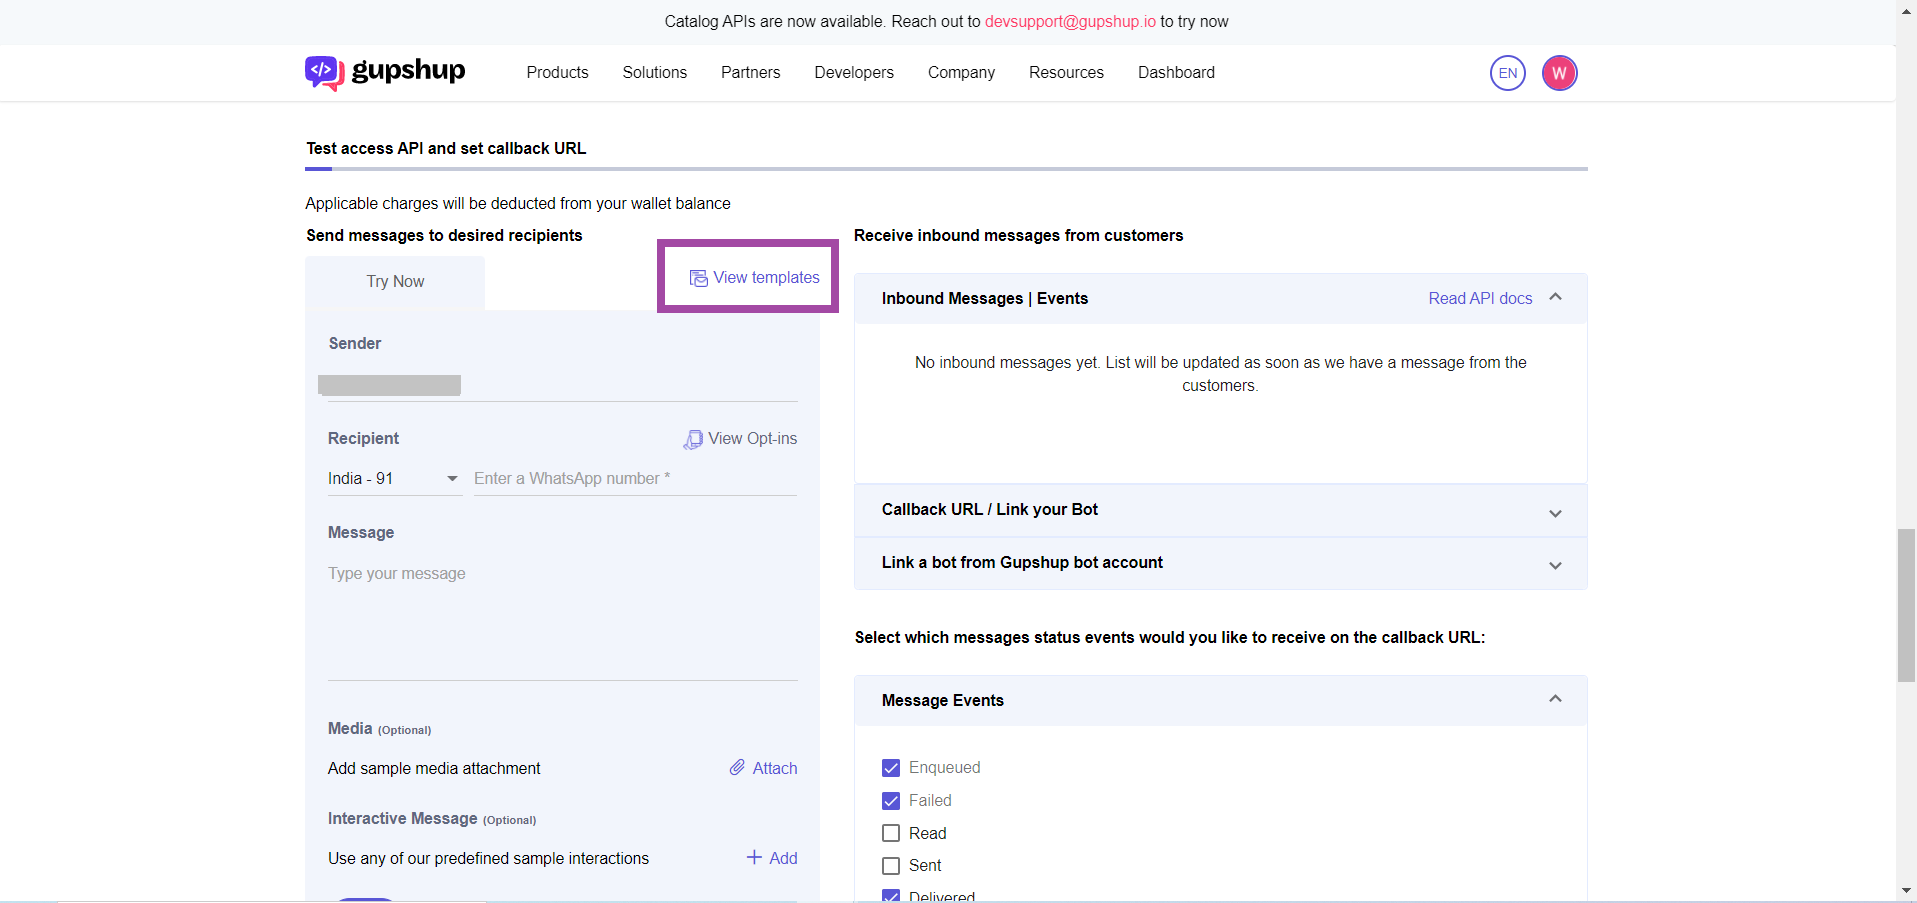Click the devsupport@gupshup.io email link
Image resolution: width=1917 pixels, height=903 pixels.
(1070, 22)
